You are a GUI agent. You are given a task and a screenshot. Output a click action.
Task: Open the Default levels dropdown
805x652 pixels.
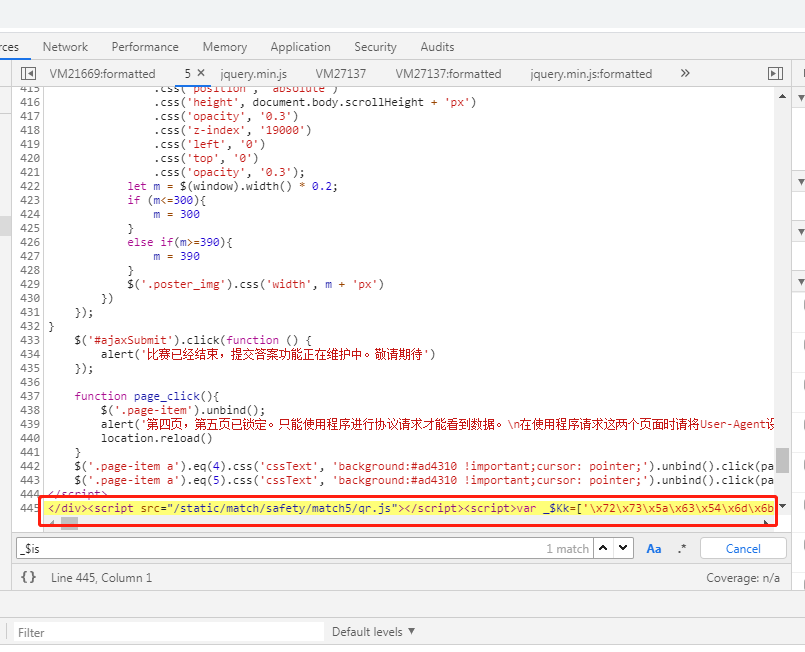(374, 632)
